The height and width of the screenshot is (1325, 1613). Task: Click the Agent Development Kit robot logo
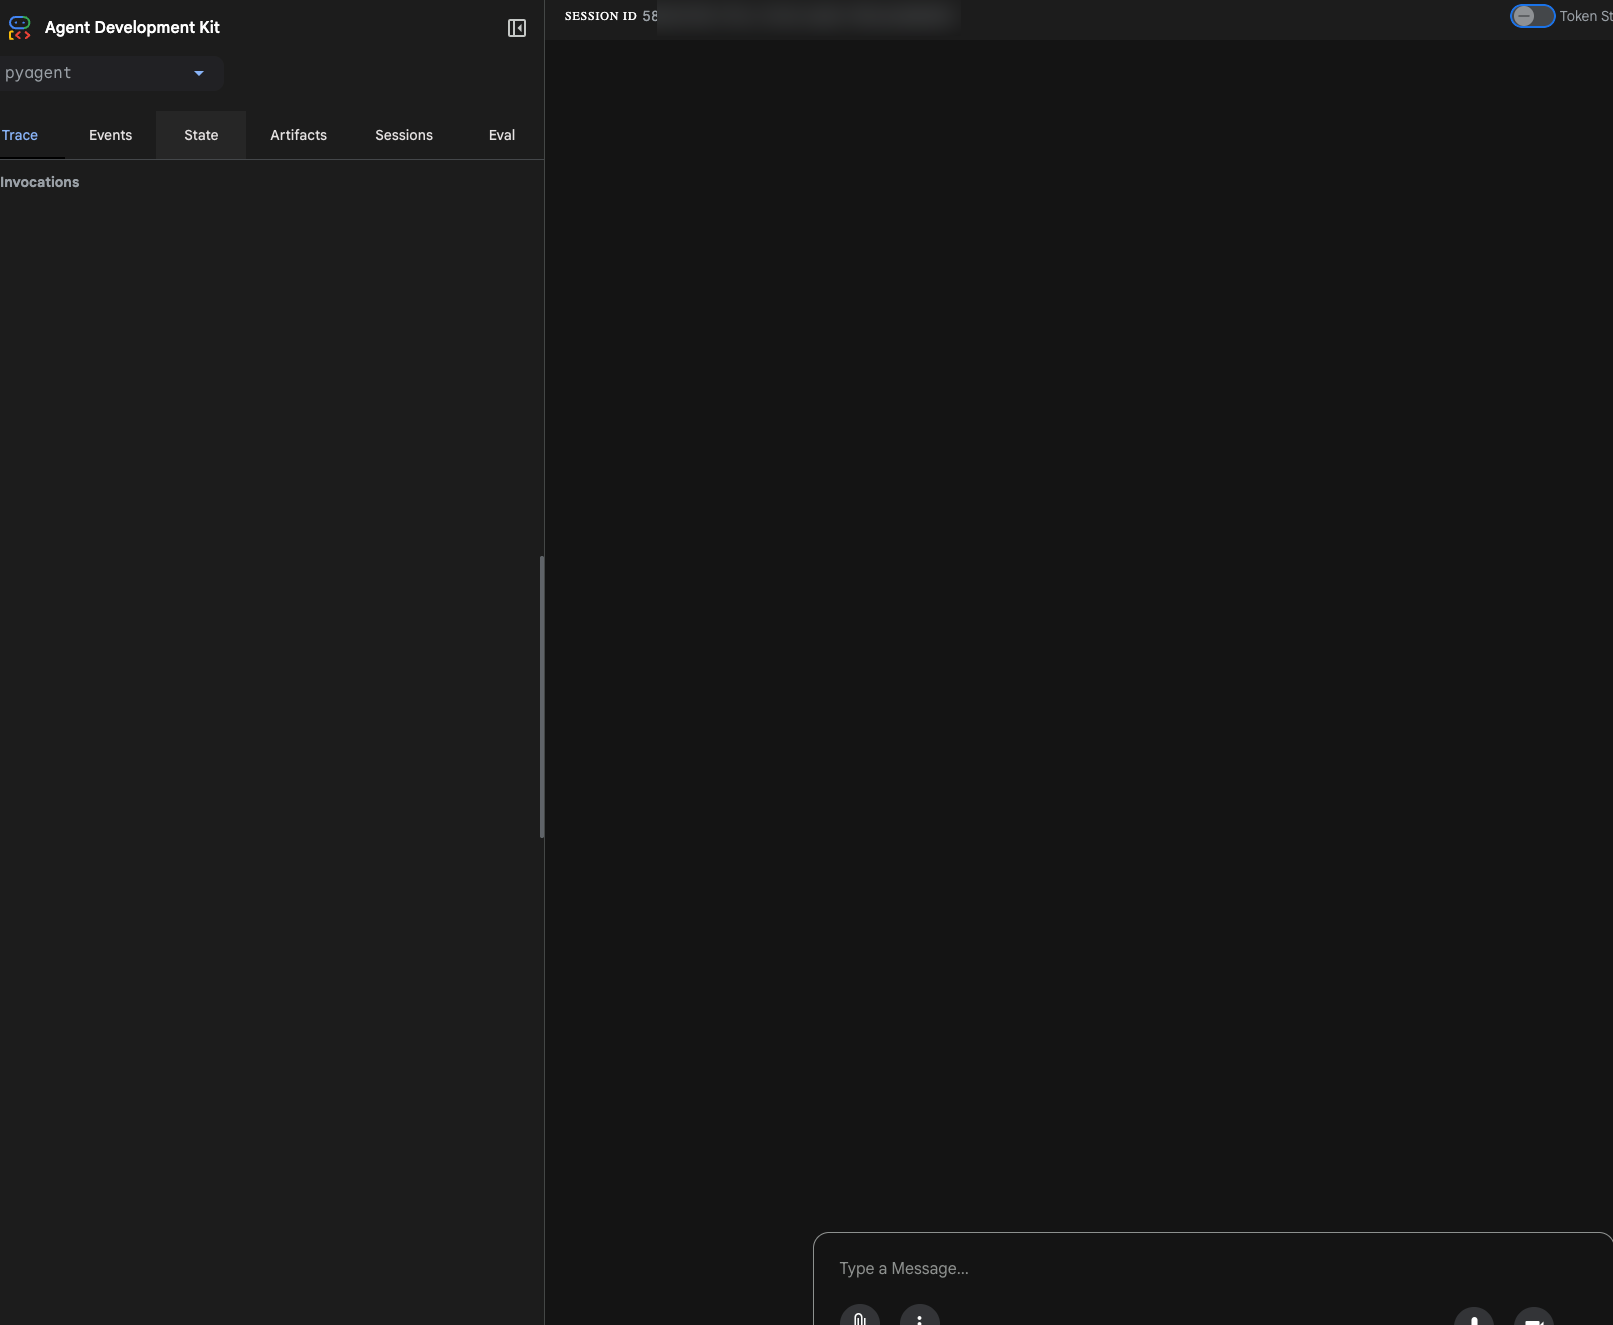20,28
